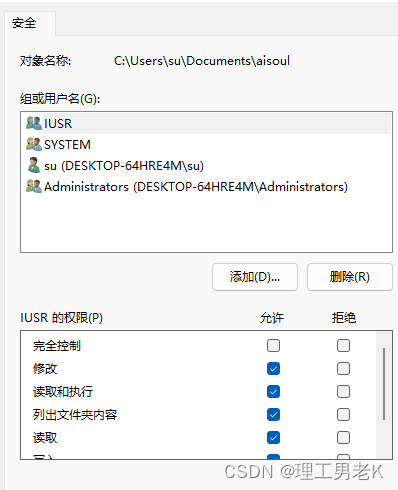This screenshot has width=398, height=490.
Task: Click the Administrators group icon
Action: pyautogui.click(x=34, y=186)
